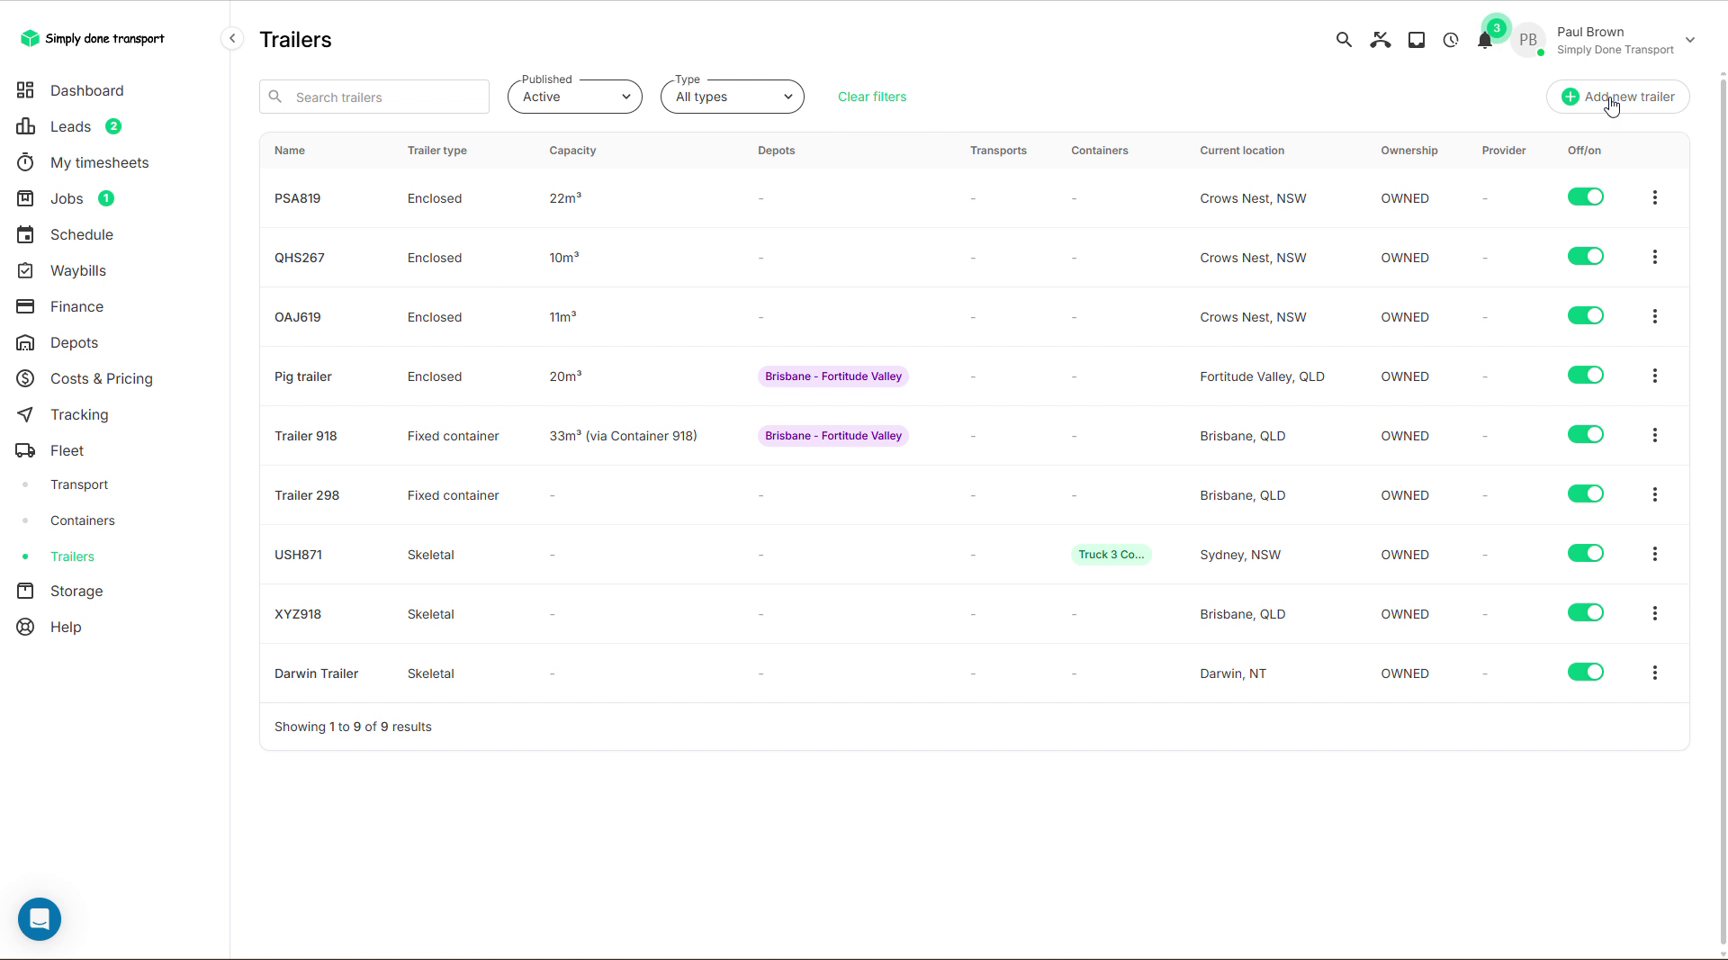Open row actions menu for Darwin Trailer
The height and width of the screenshot is (960, 1728).
tap(1655, 673)
